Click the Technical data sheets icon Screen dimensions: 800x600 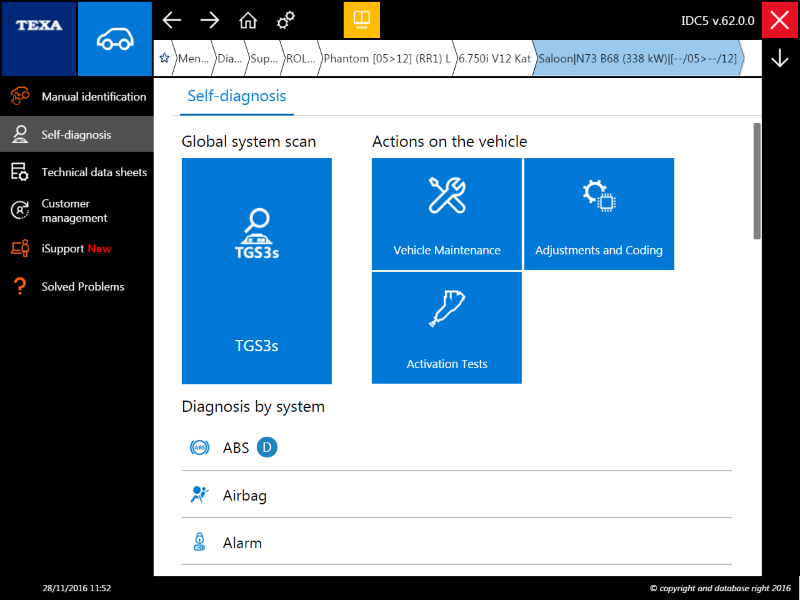(x=20, y=172)
